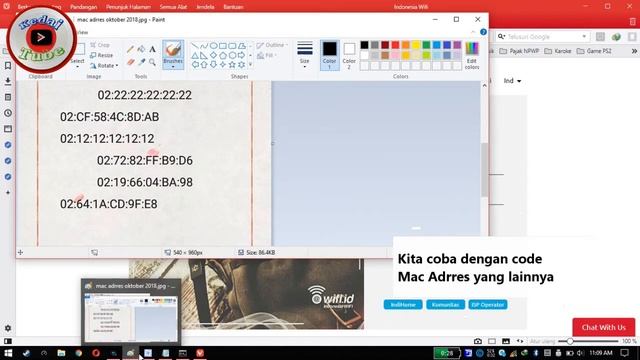
Task: Open the Penunjuk Halaman menu
Action: [x=128, y=7]
